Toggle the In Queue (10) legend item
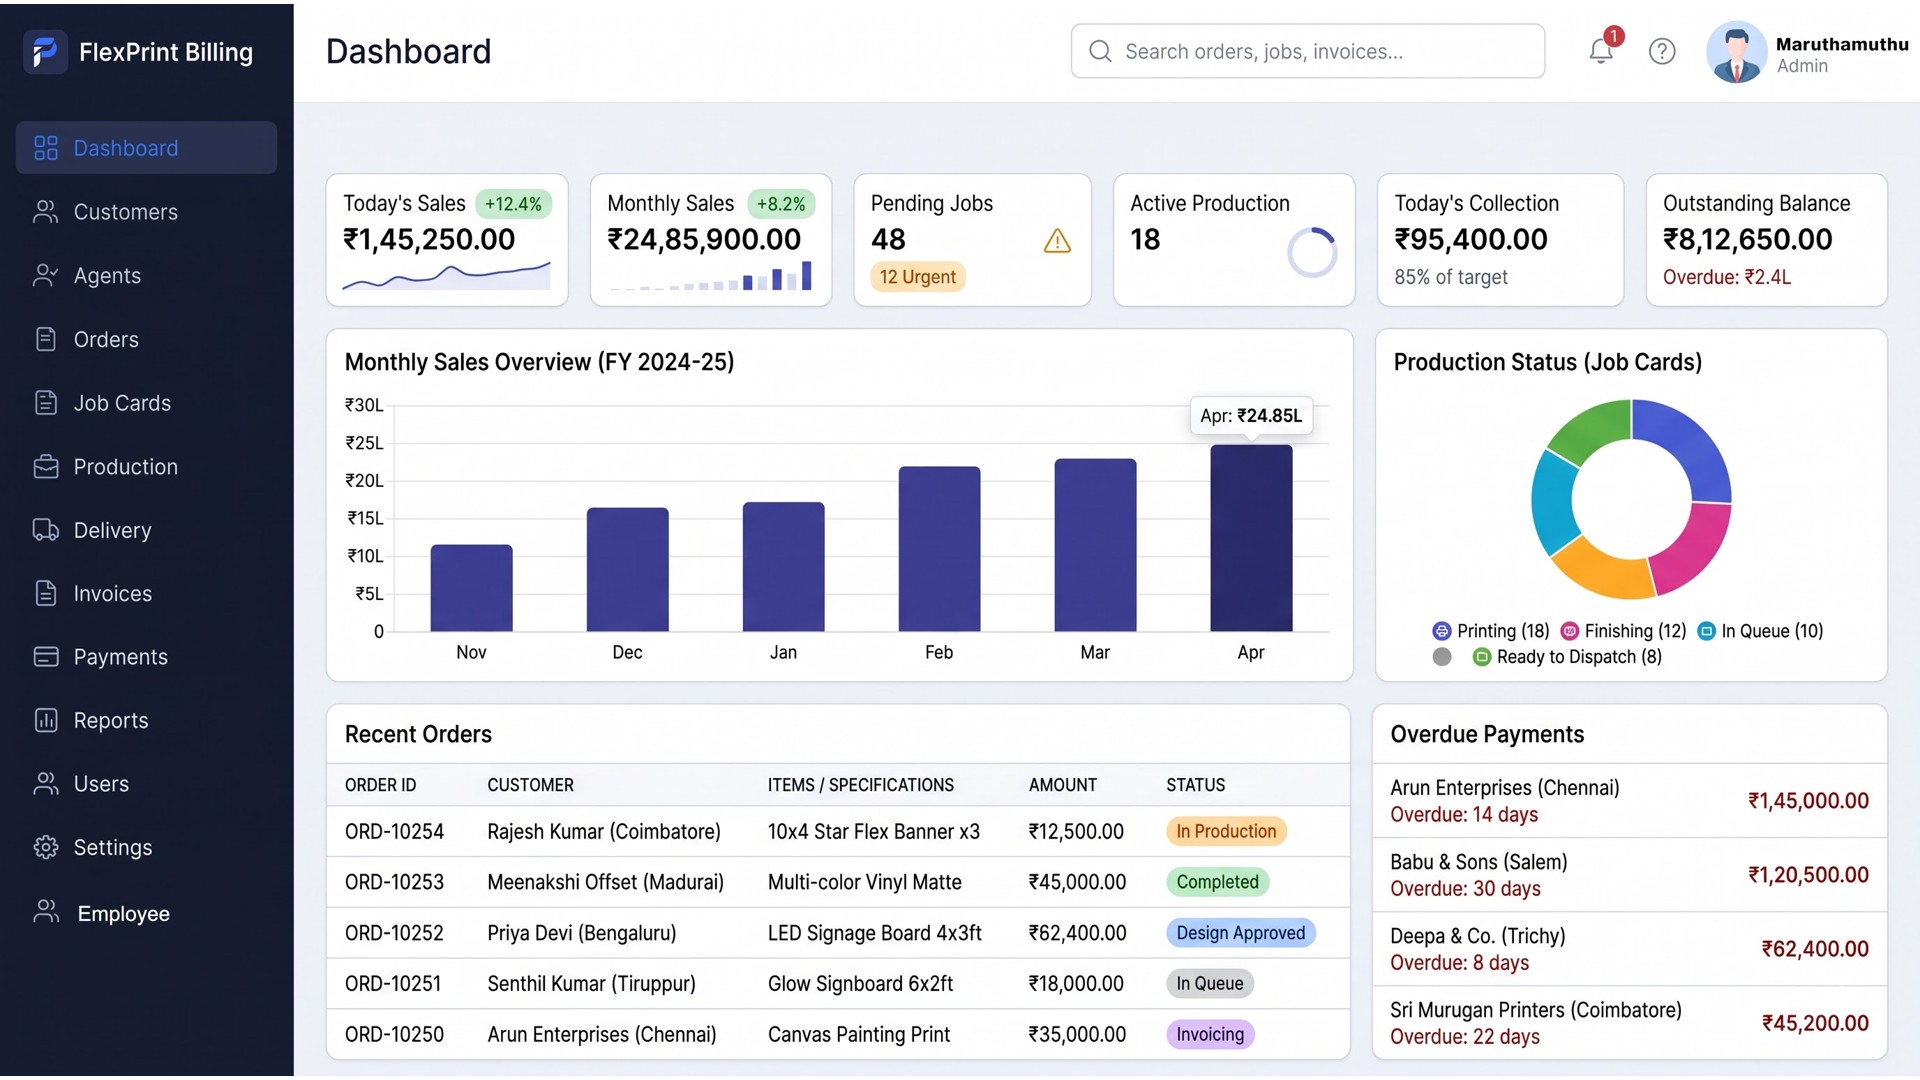 1760,631
